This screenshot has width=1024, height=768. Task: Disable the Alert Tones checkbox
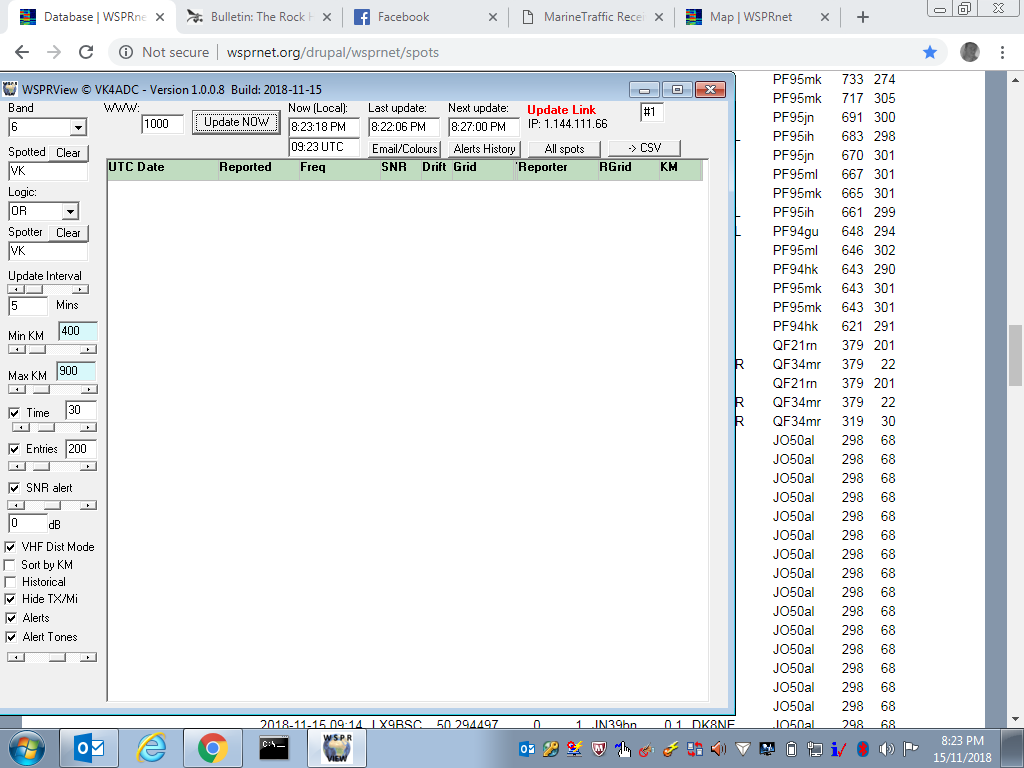tap(11, 637)
